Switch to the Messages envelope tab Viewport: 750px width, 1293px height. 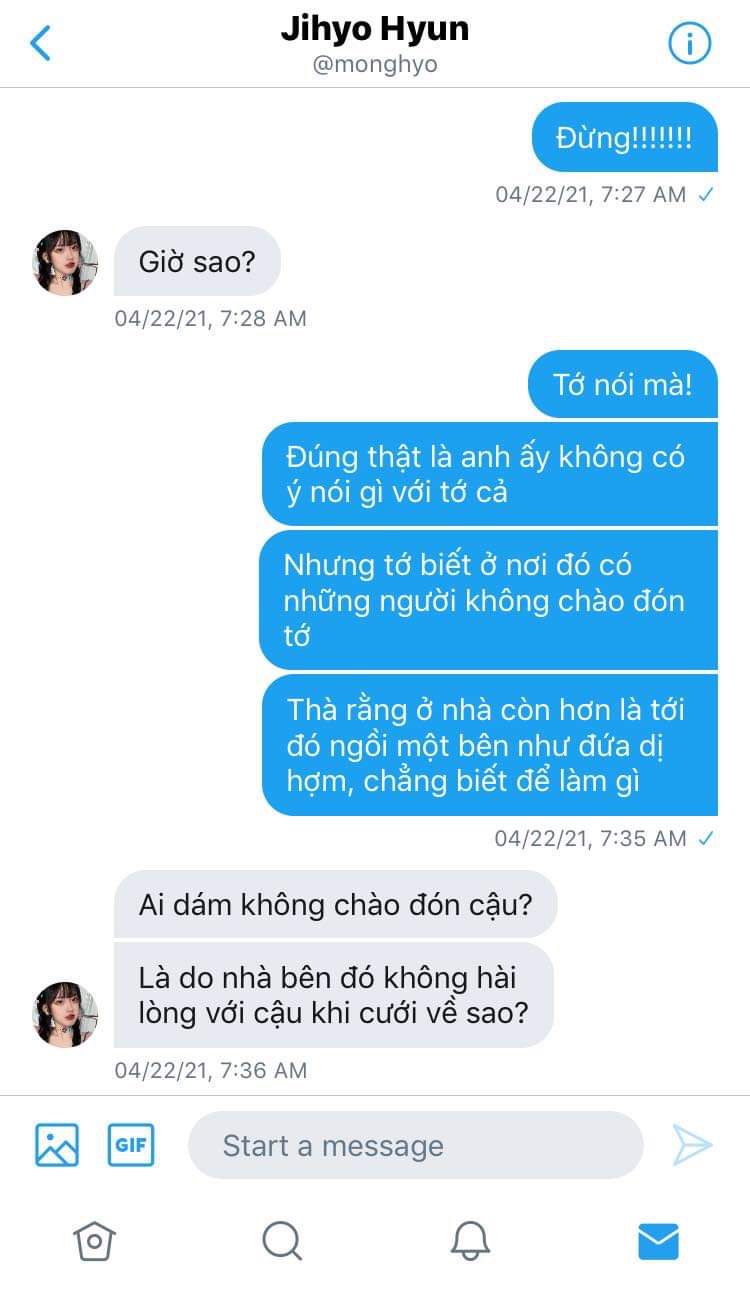tap(658, 1241)
